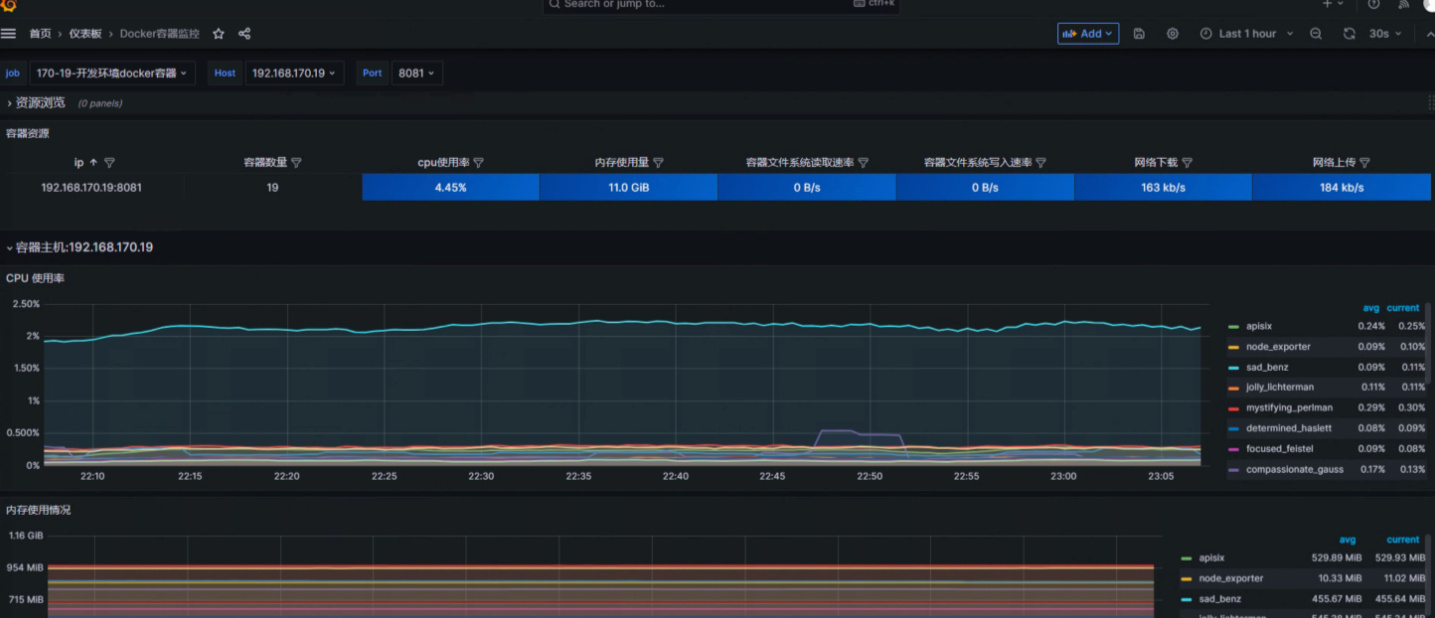Image resolution: width=1435 pixels, height=618 pixels.
Task: Filter the 容器文件系统写入速率 column
Action: pyautogui.click(x=1041, y=163)
